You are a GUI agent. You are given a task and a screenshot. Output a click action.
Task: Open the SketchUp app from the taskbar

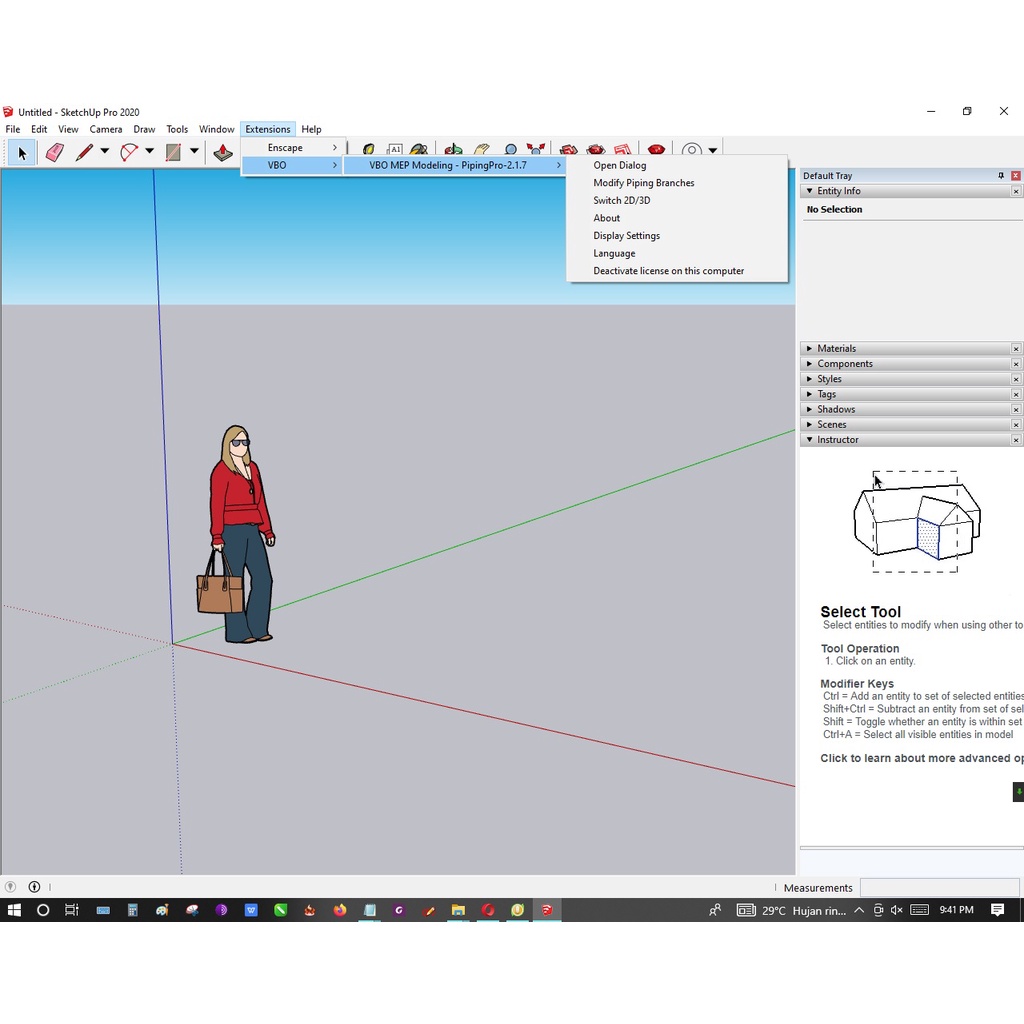click(x=547, y=910)
